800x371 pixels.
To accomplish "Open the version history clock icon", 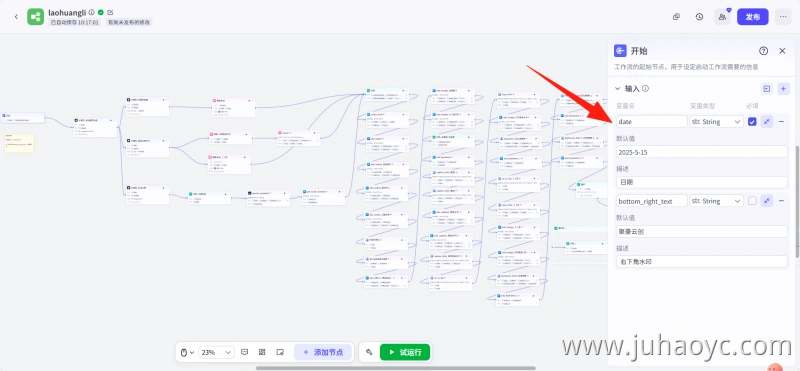I will 699,17.
